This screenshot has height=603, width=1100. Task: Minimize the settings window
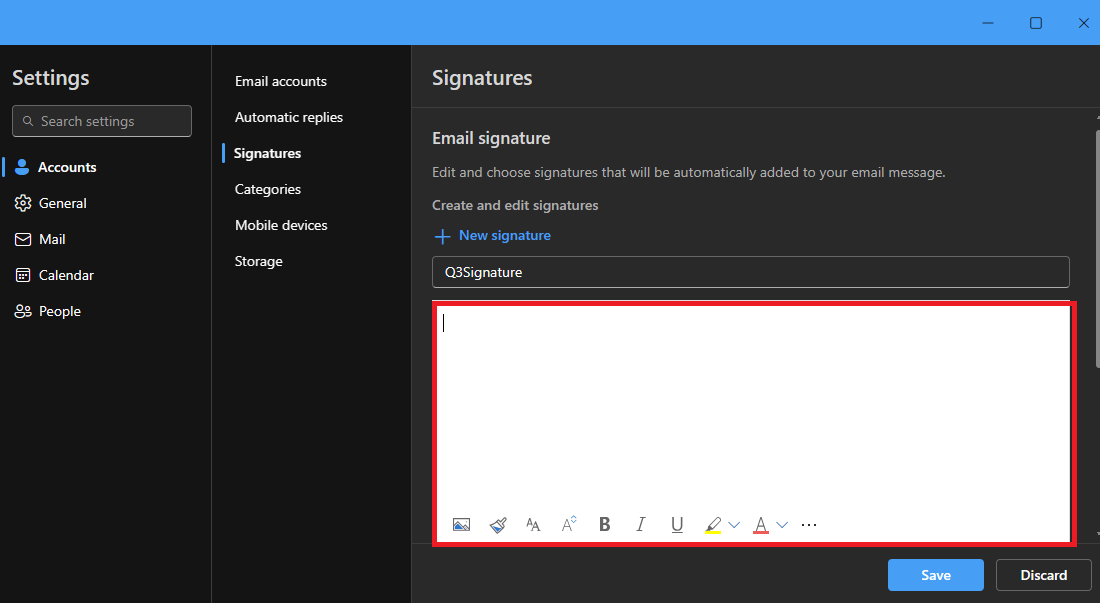tap(988, 22)
